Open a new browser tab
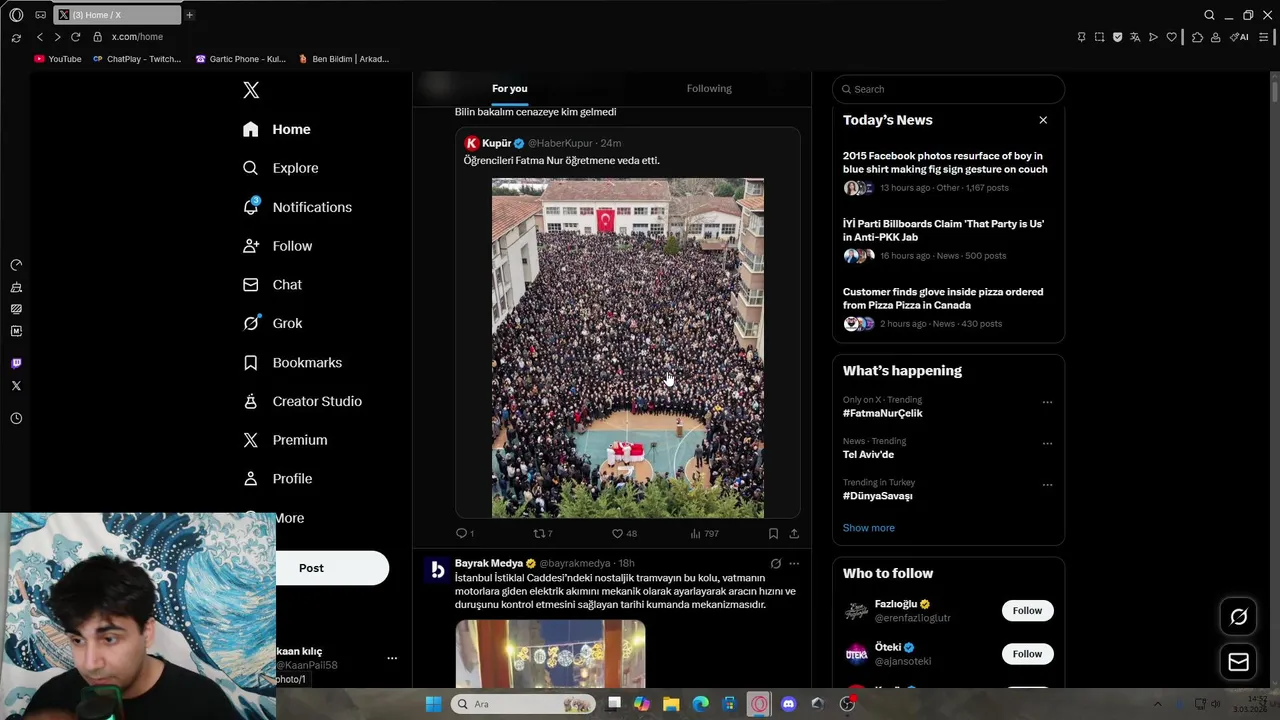 pos(189,15)
